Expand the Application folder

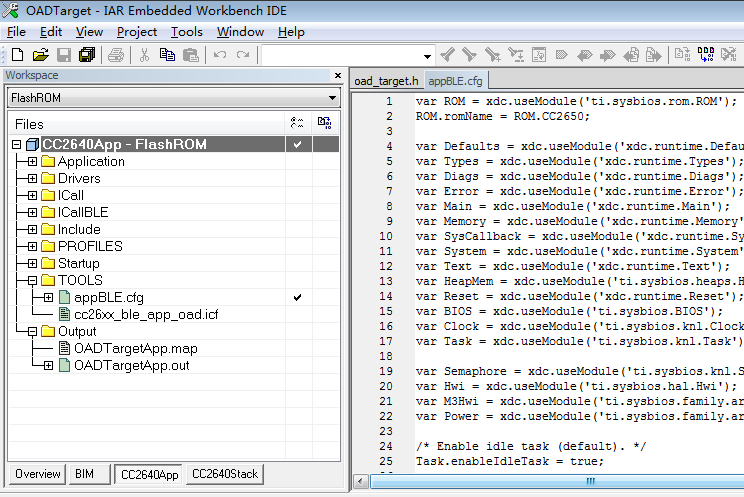pyautogui.click(x=32, y=162)
